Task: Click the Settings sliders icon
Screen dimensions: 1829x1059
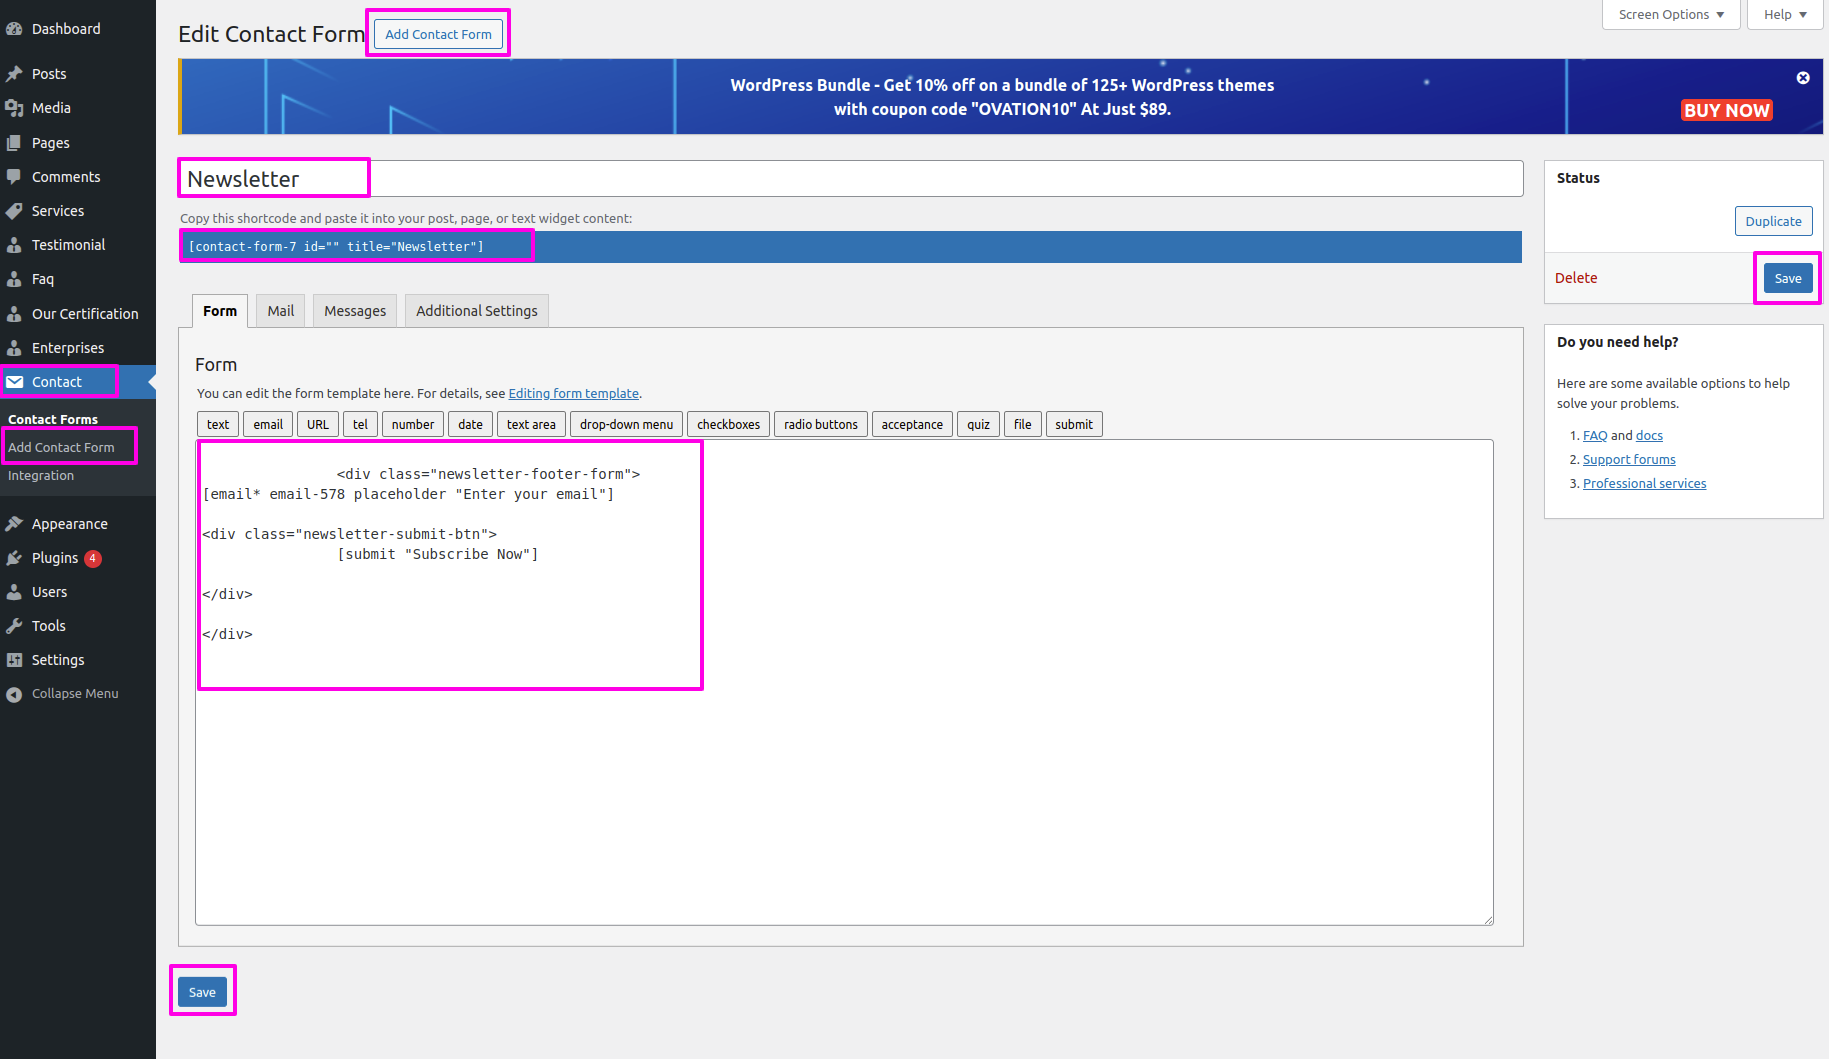Action: tap(14, 660)
